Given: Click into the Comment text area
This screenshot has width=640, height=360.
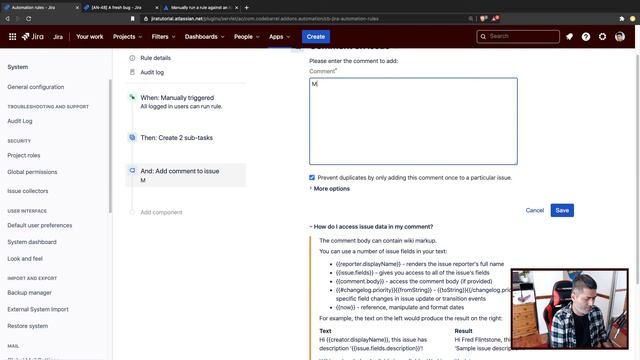Looking at the screenshot, I should (x=413, y=121).
